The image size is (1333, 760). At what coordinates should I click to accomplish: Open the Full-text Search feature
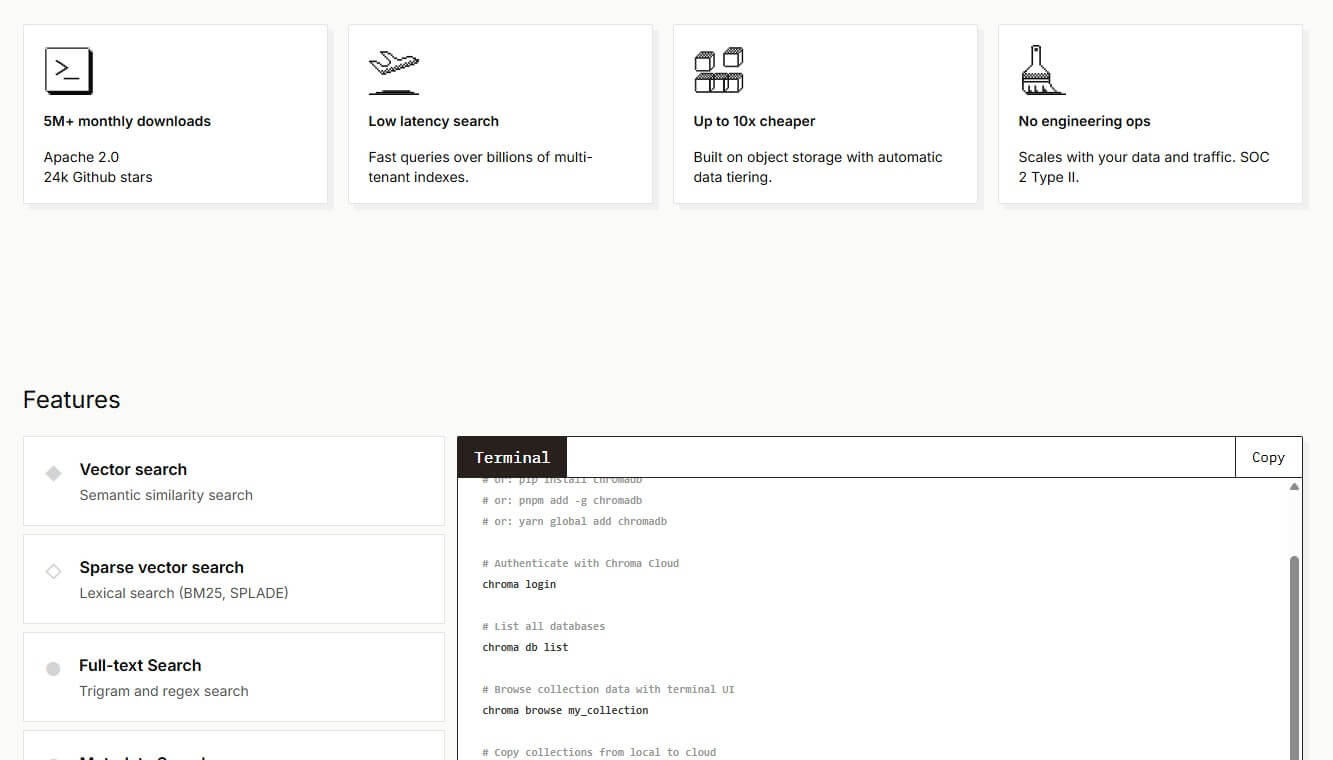coord(233,677)
